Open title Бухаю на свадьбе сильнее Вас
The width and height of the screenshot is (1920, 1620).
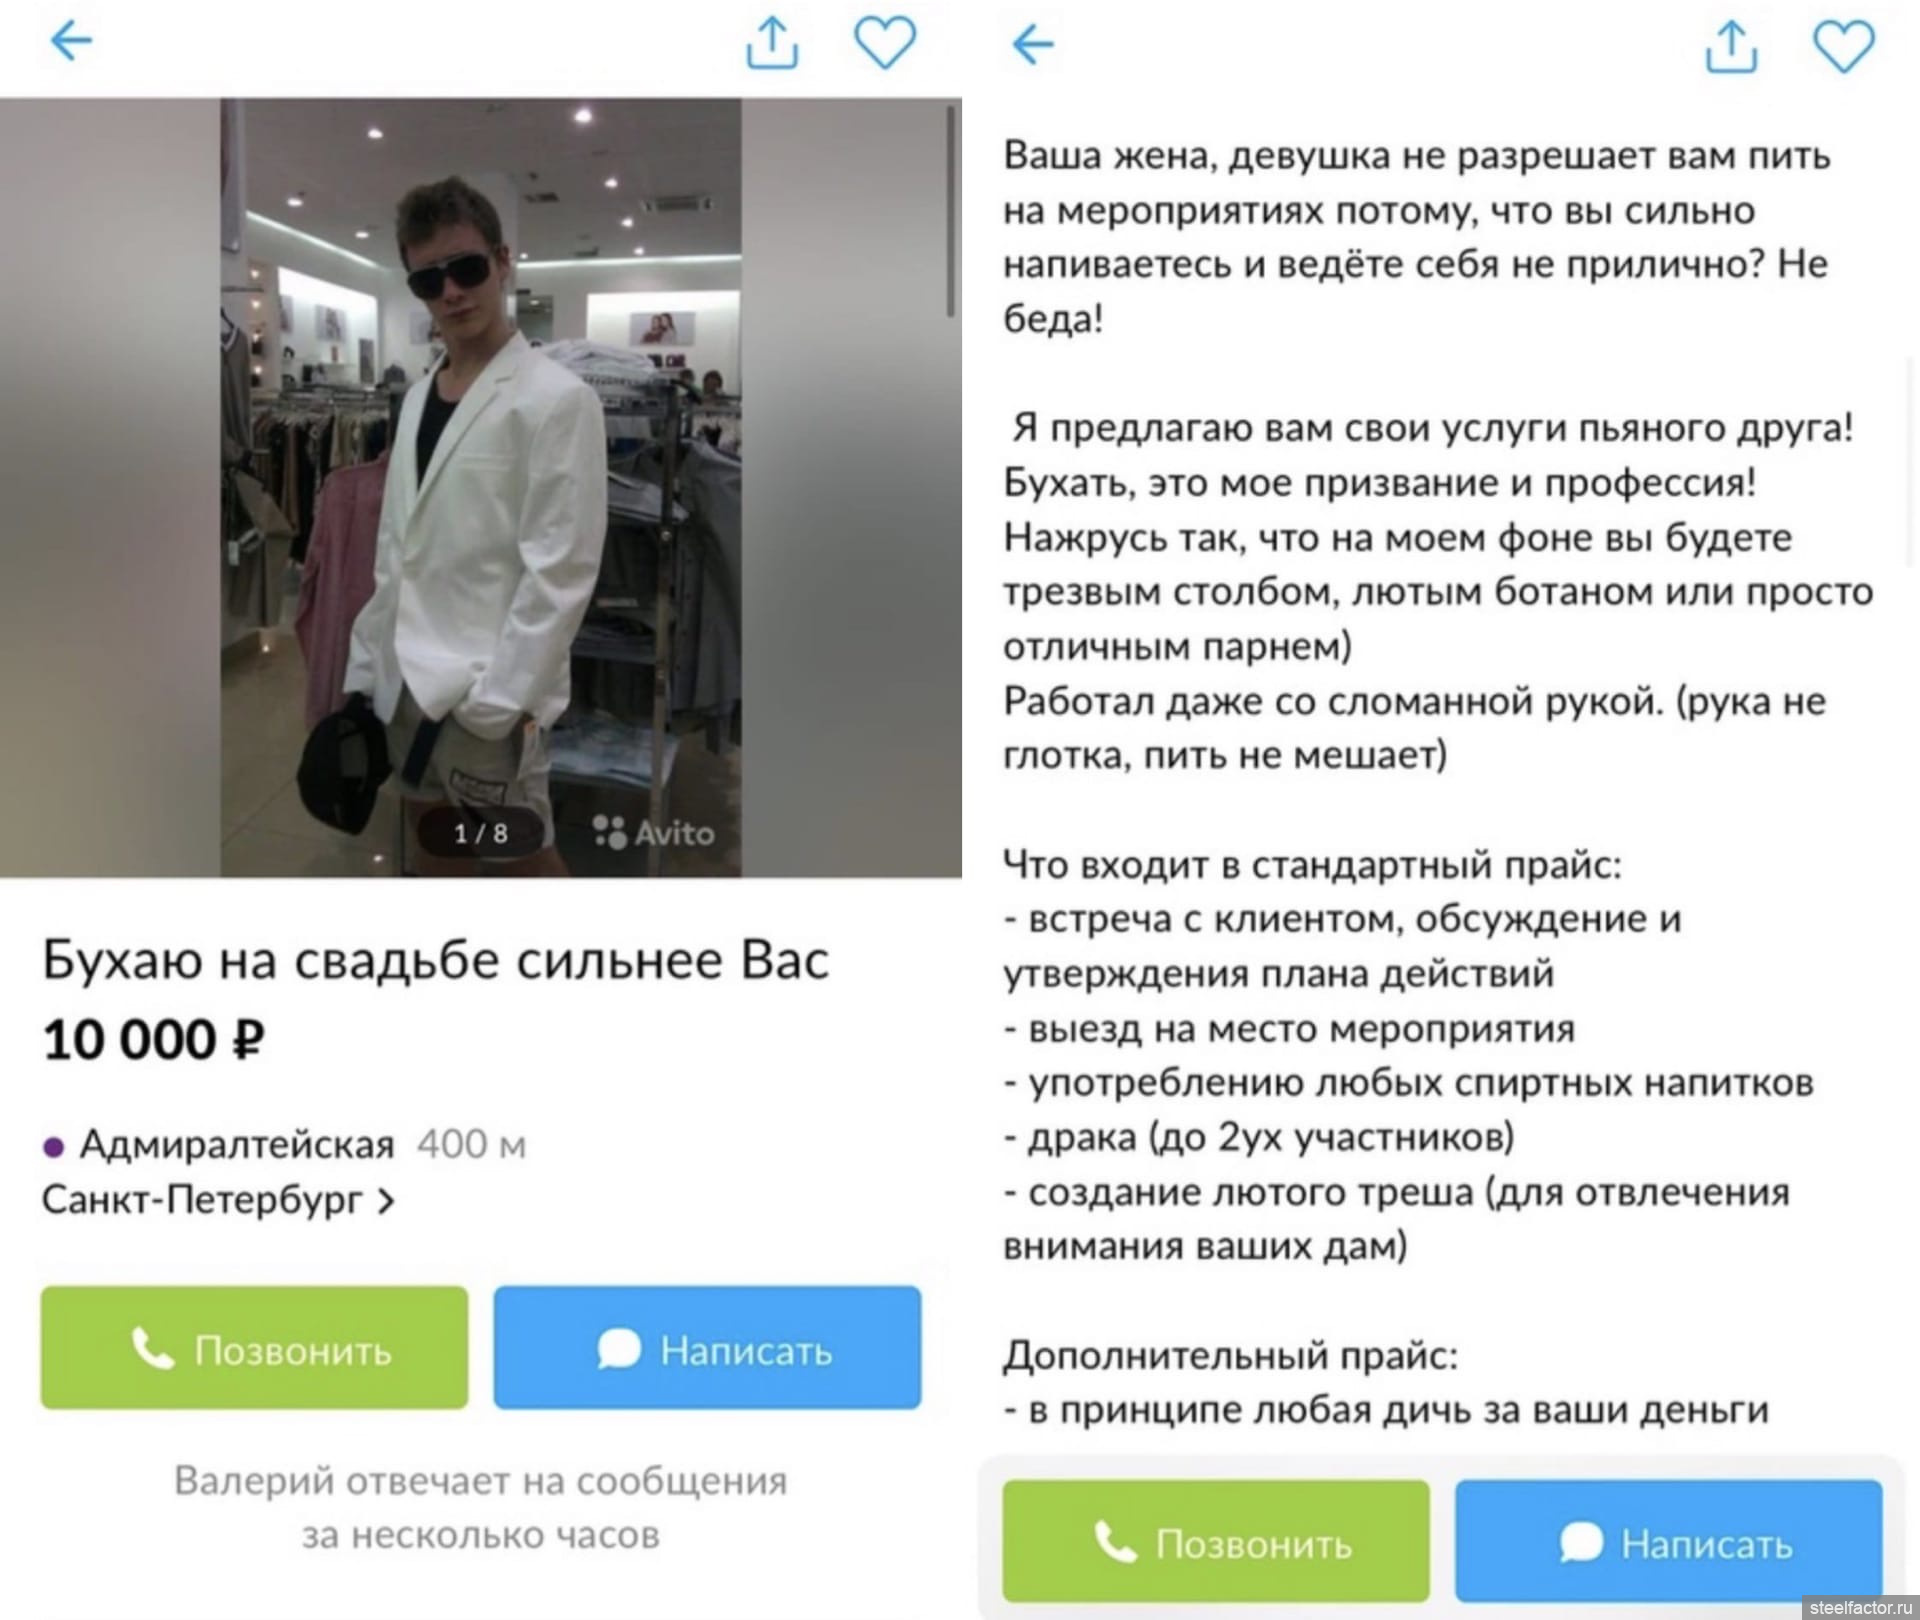click(436, 960)
